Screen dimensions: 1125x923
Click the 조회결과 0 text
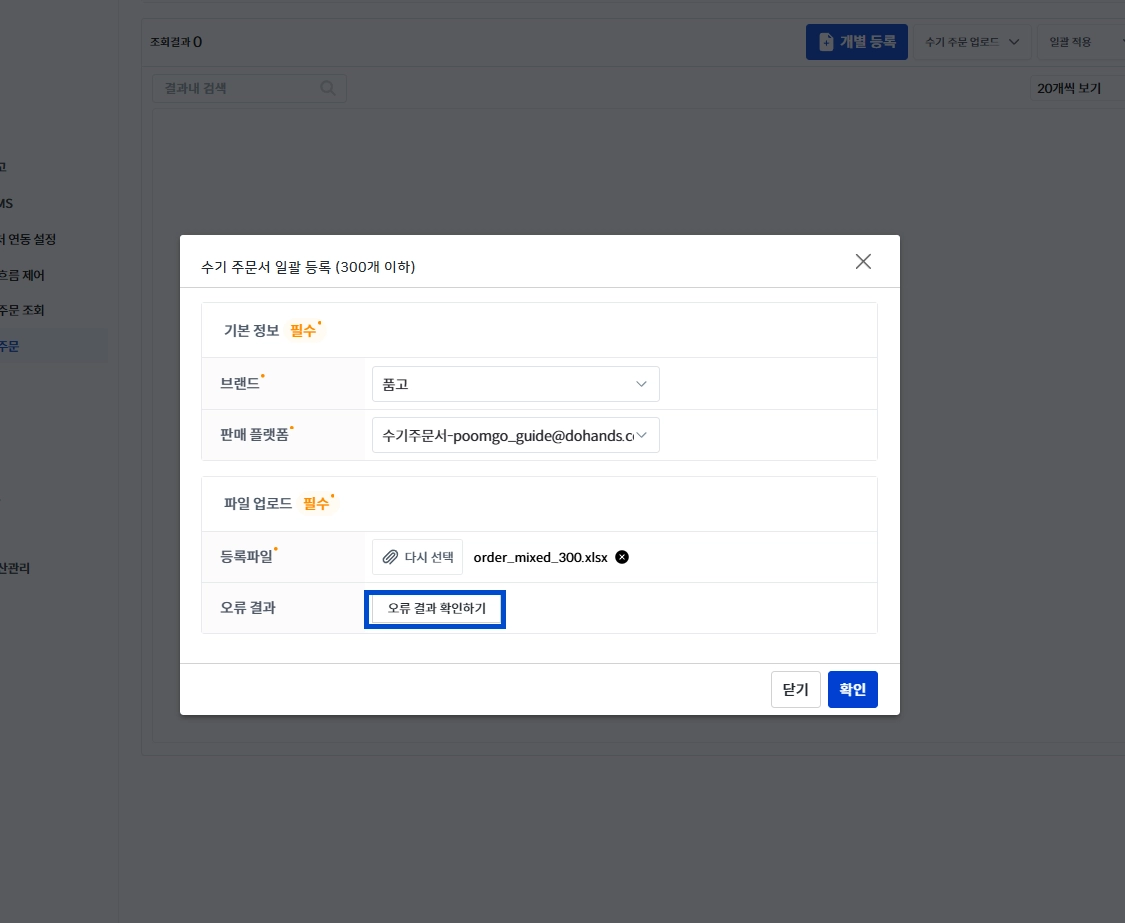click(x=176, y=42)
